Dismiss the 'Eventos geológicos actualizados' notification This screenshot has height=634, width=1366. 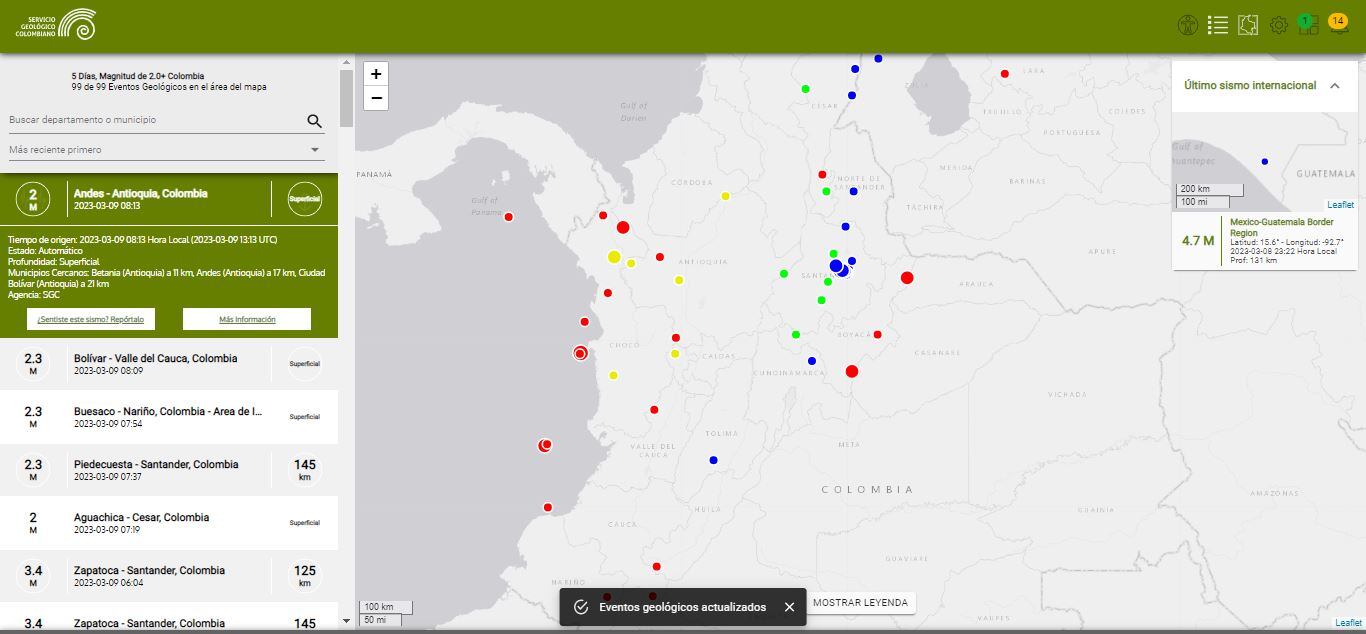pyautogui.click(x=789, y=606)
